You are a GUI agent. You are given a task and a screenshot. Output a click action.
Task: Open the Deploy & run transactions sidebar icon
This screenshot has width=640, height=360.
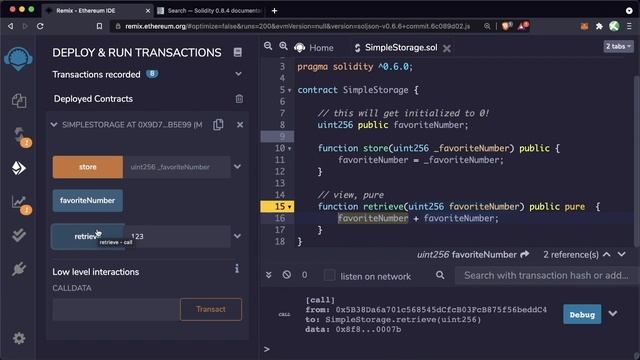tap(18, 168)
